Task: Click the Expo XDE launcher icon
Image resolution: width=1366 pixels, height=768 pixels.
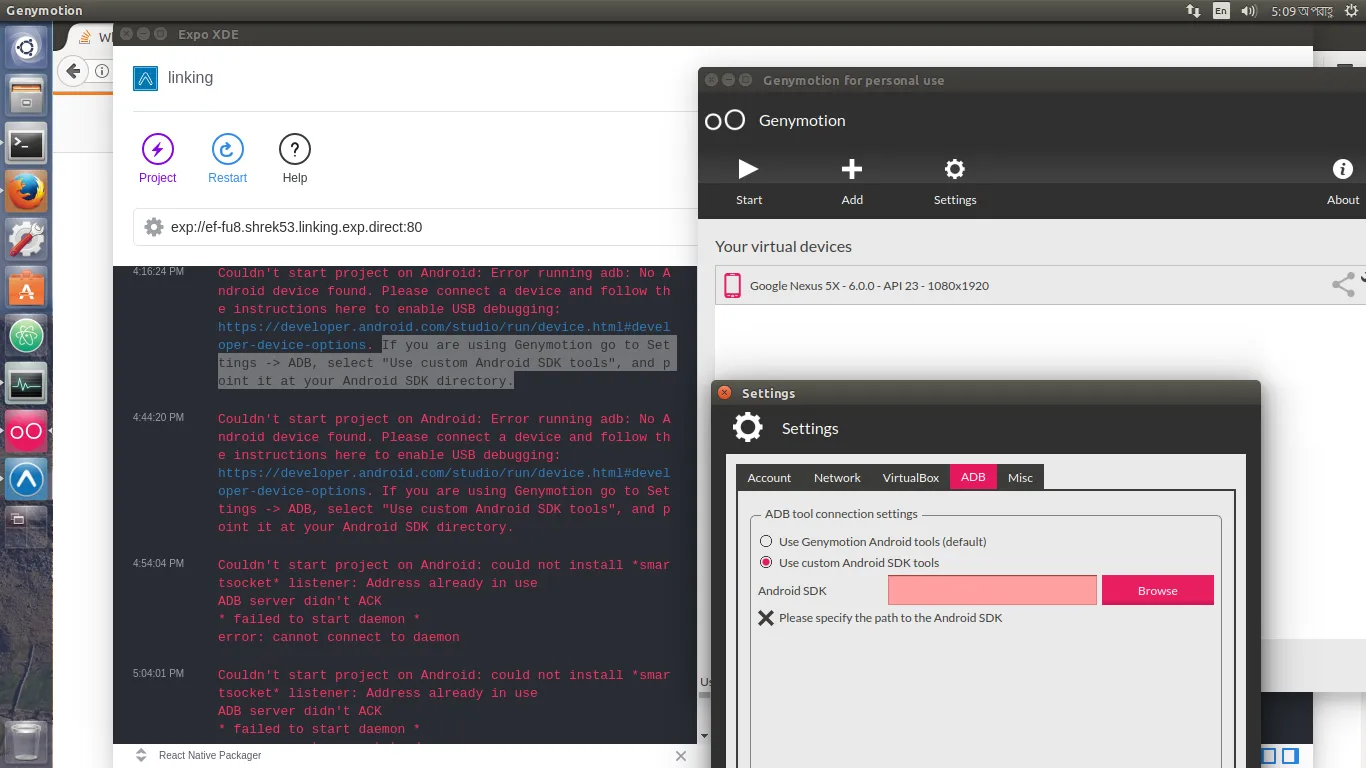Action: tap(26, 480)
